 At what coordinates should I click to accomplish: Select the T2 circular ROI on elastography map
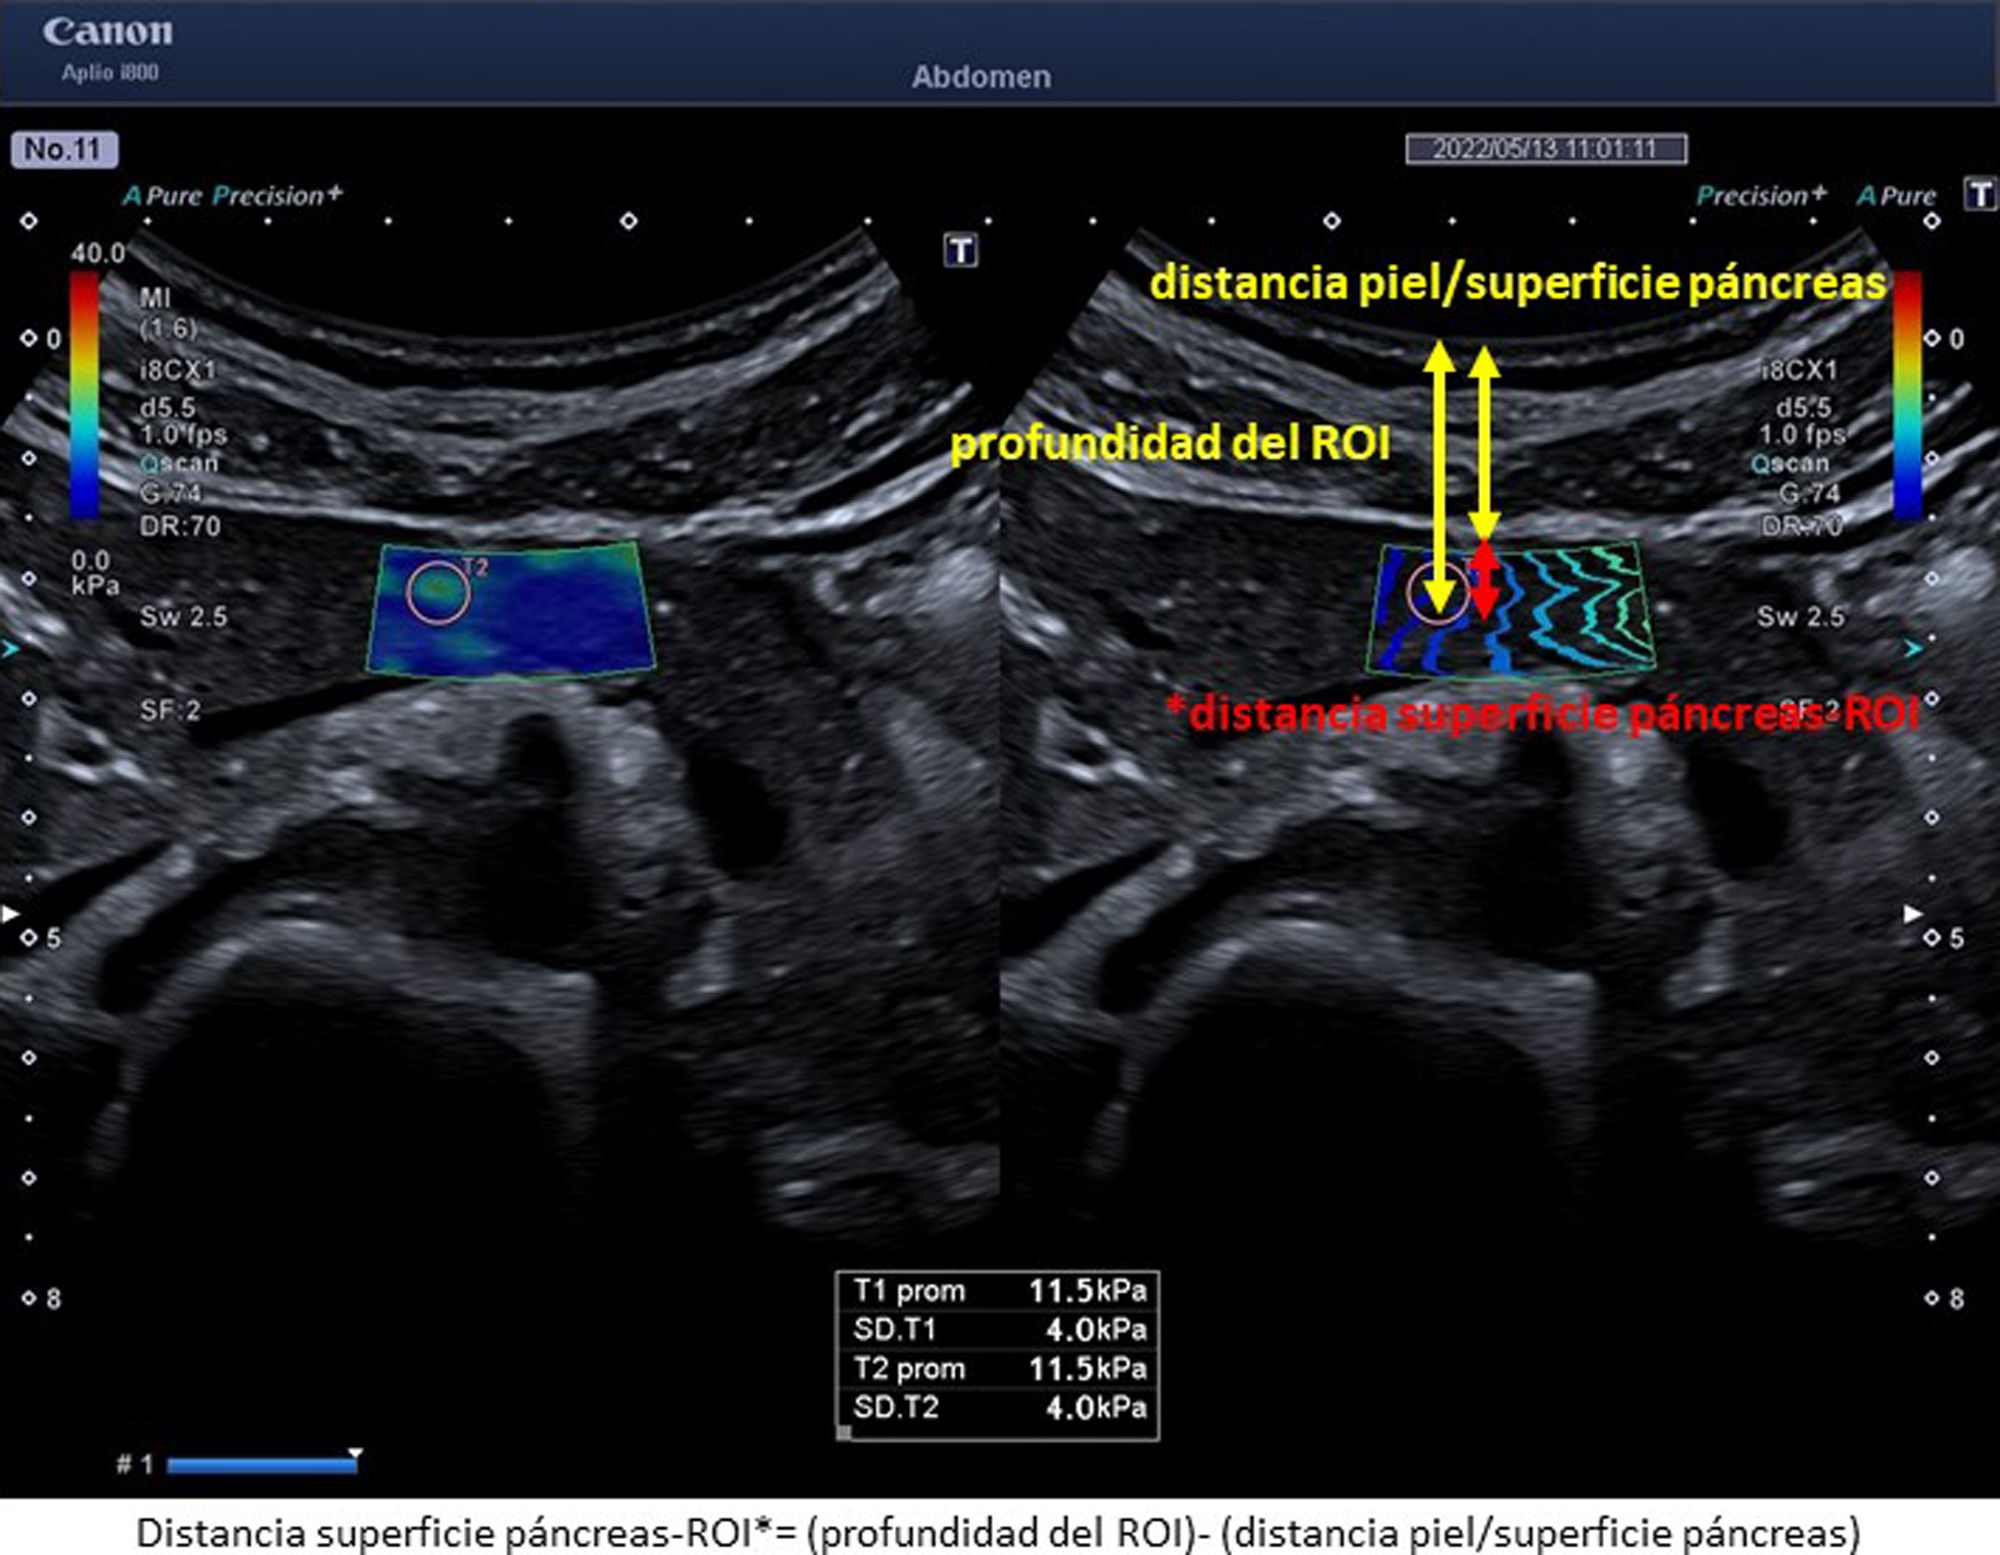tap(438, 592)
